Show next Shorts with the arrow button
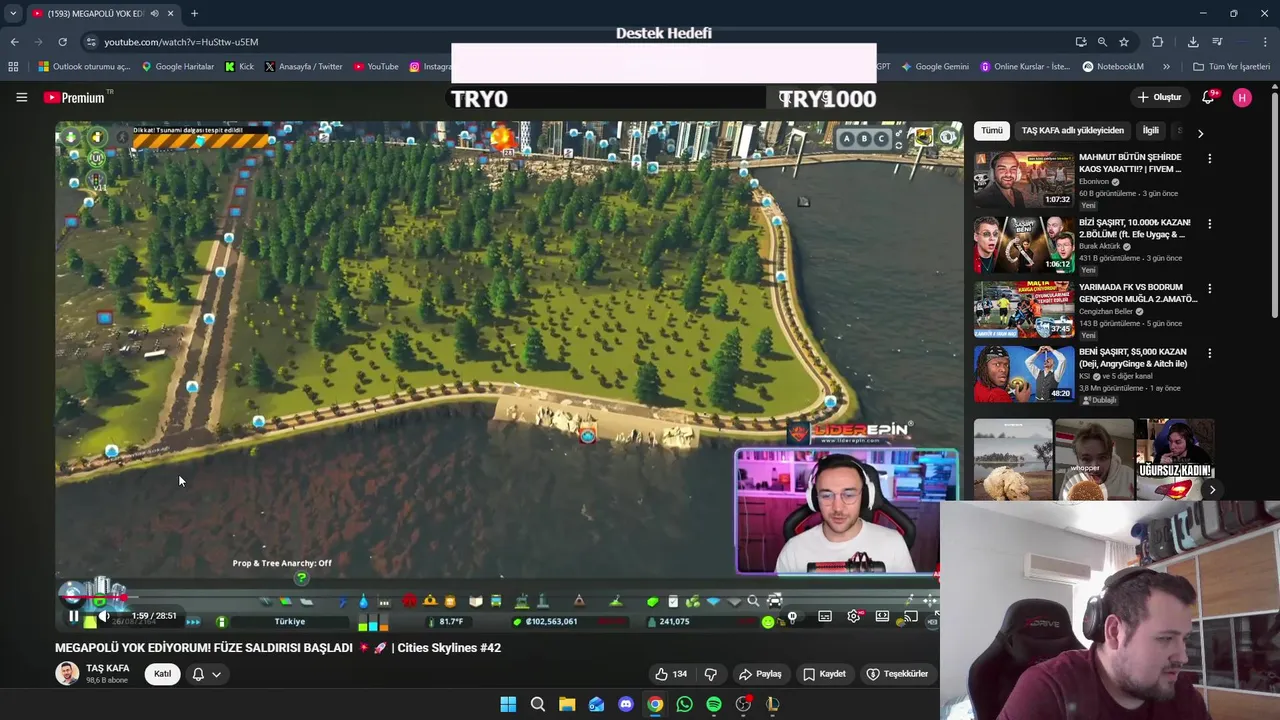This screenshot has height=720, width=1280. coord(1212,490)
